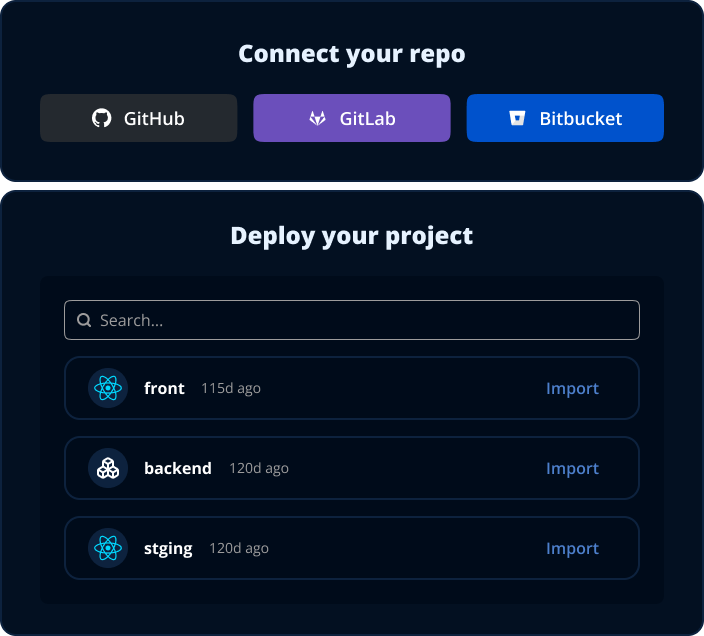The width and height of the screenshot is (704, 636).
Task: Focus the Search repositories input field
Action: click(360, 320)
